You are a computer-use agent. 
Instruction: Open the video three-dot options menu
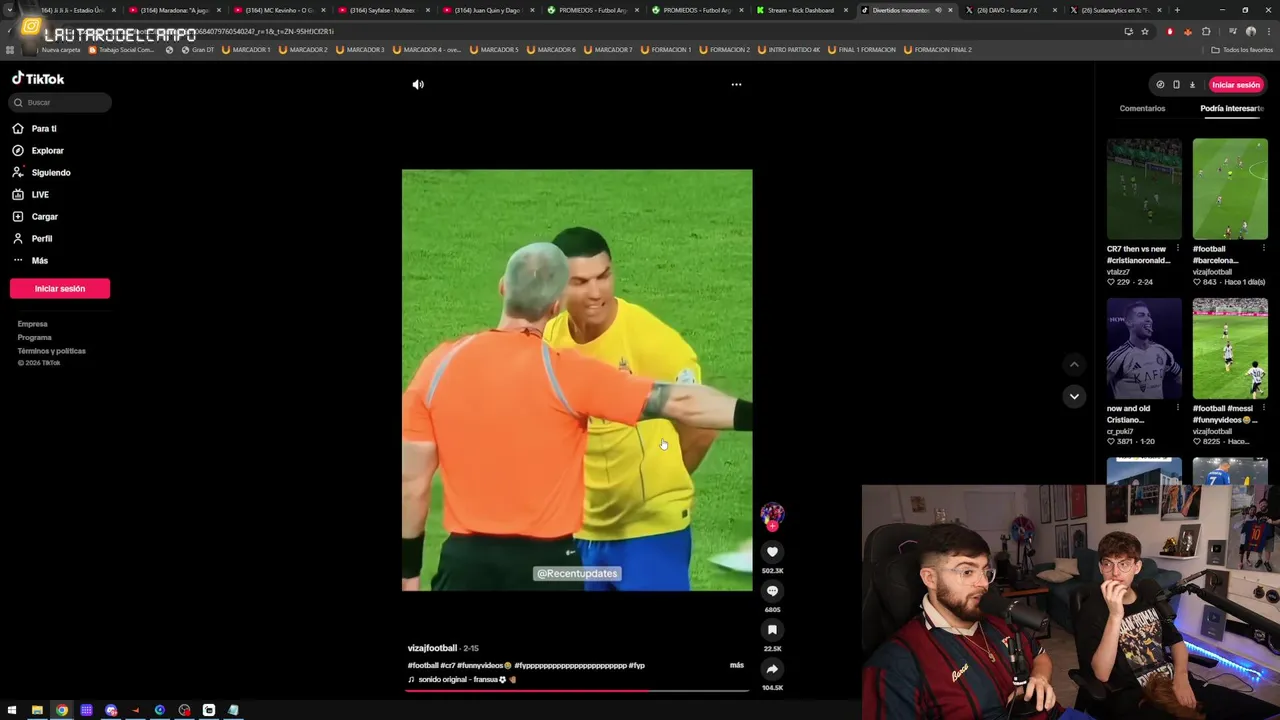[736, 85]
